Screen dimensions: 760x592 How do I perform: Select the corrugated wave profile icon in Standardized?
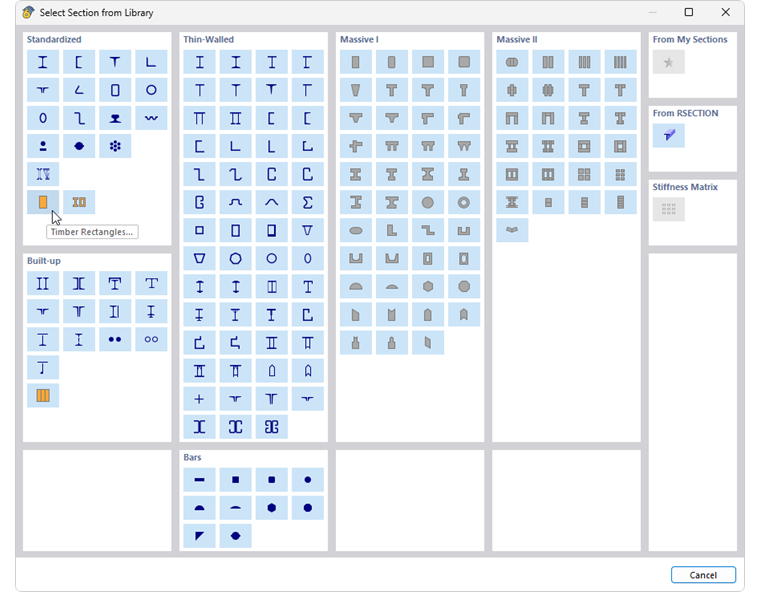pos(151,118)
